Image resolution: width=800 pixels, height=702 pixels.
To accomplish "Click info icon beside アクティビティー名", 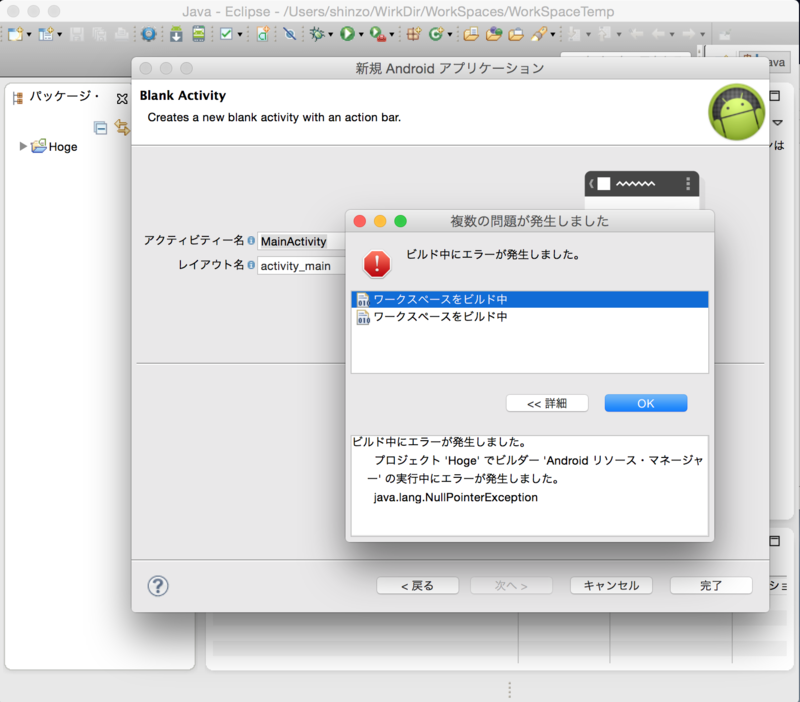I will pos(251,240).
